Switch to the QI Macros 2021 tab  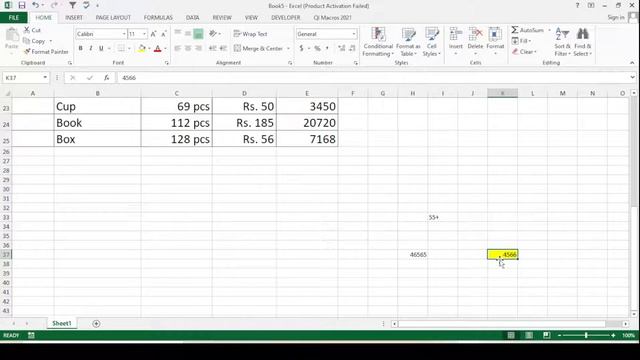coord(332,18)
